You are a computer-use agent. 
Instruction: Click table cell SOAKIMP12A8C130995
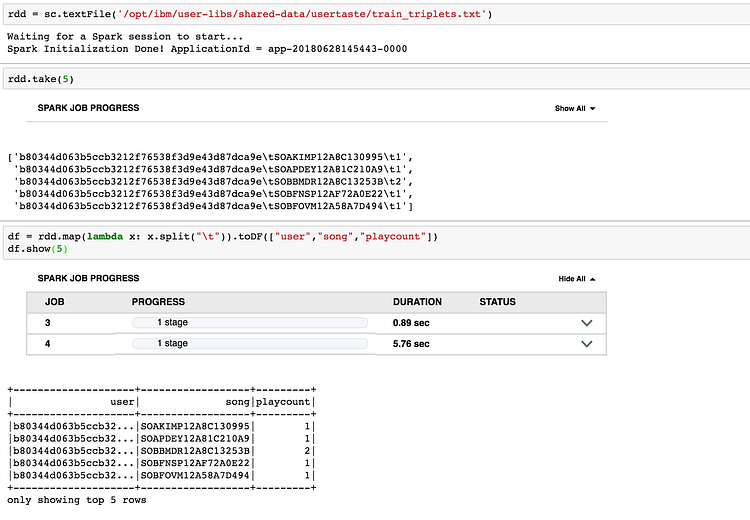(195, 426)
